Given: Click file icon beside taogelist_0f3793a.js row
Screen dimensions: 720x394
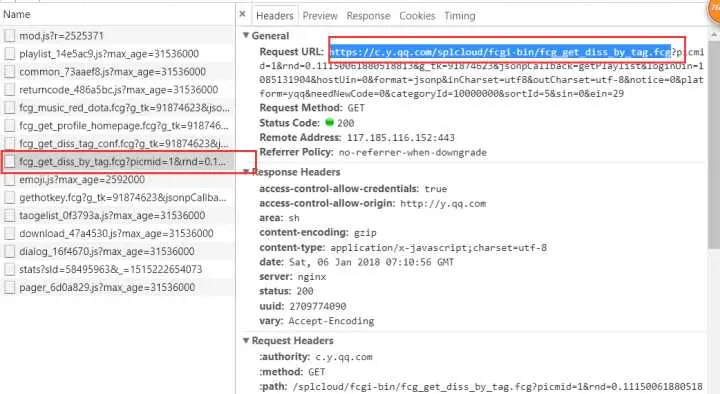Looking at the screenshot, I should (10, 215).
